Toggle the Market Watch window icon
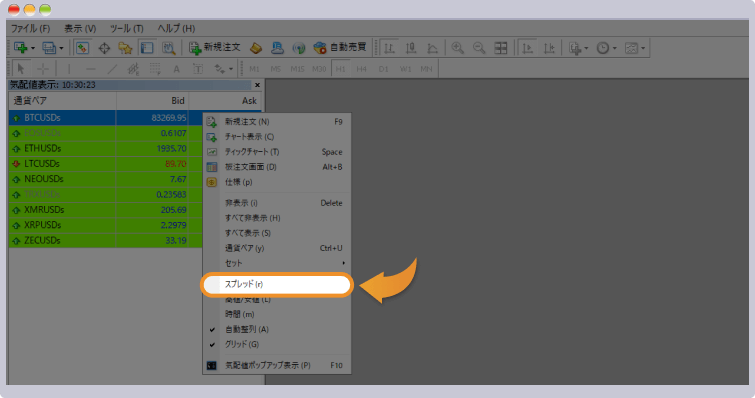 pos(82,48)
